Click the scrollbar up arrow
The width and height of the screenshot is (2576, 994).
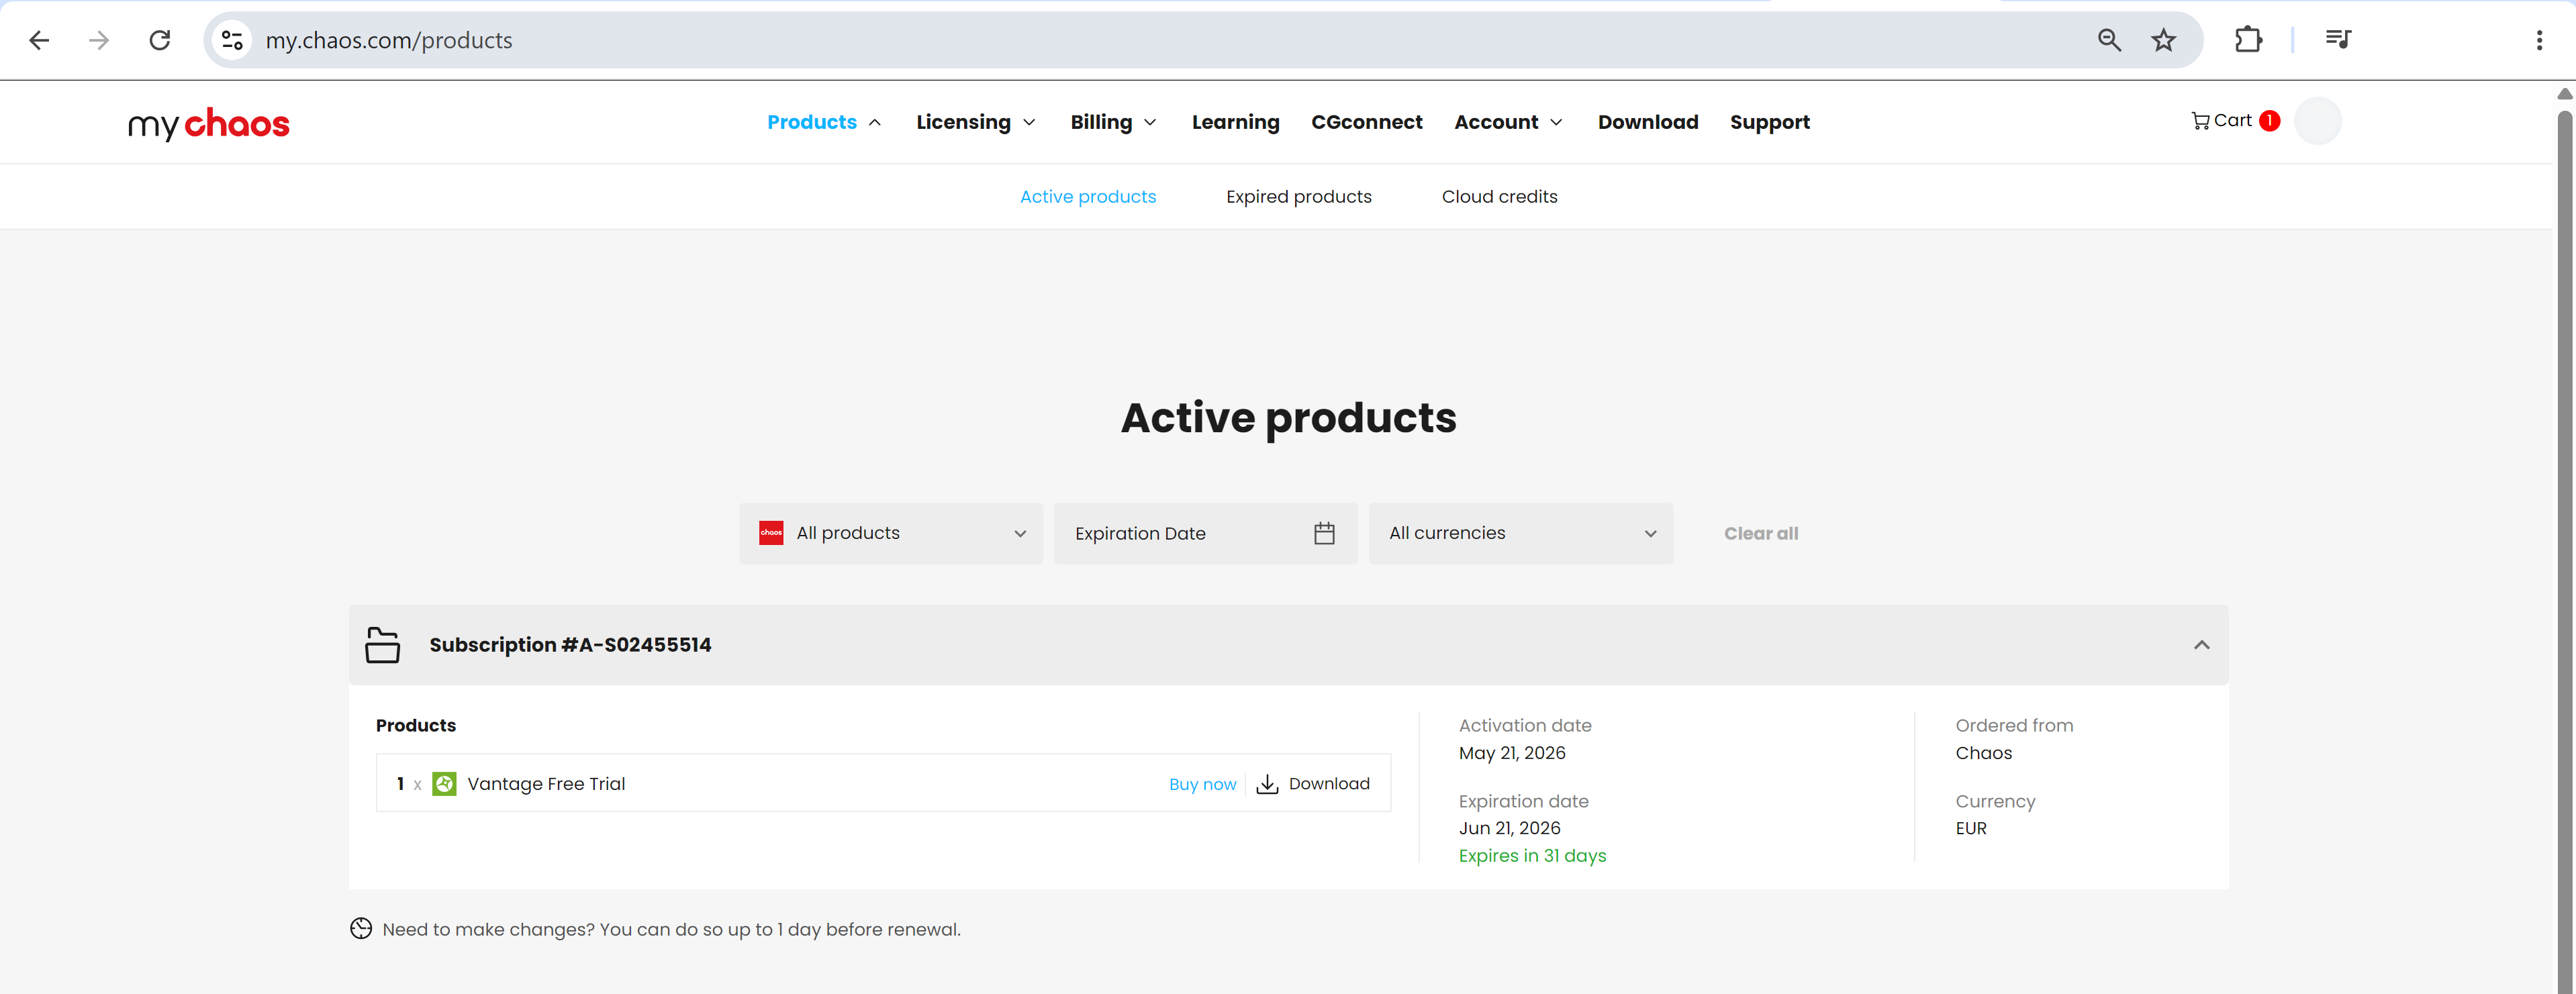pos(2564,94)
